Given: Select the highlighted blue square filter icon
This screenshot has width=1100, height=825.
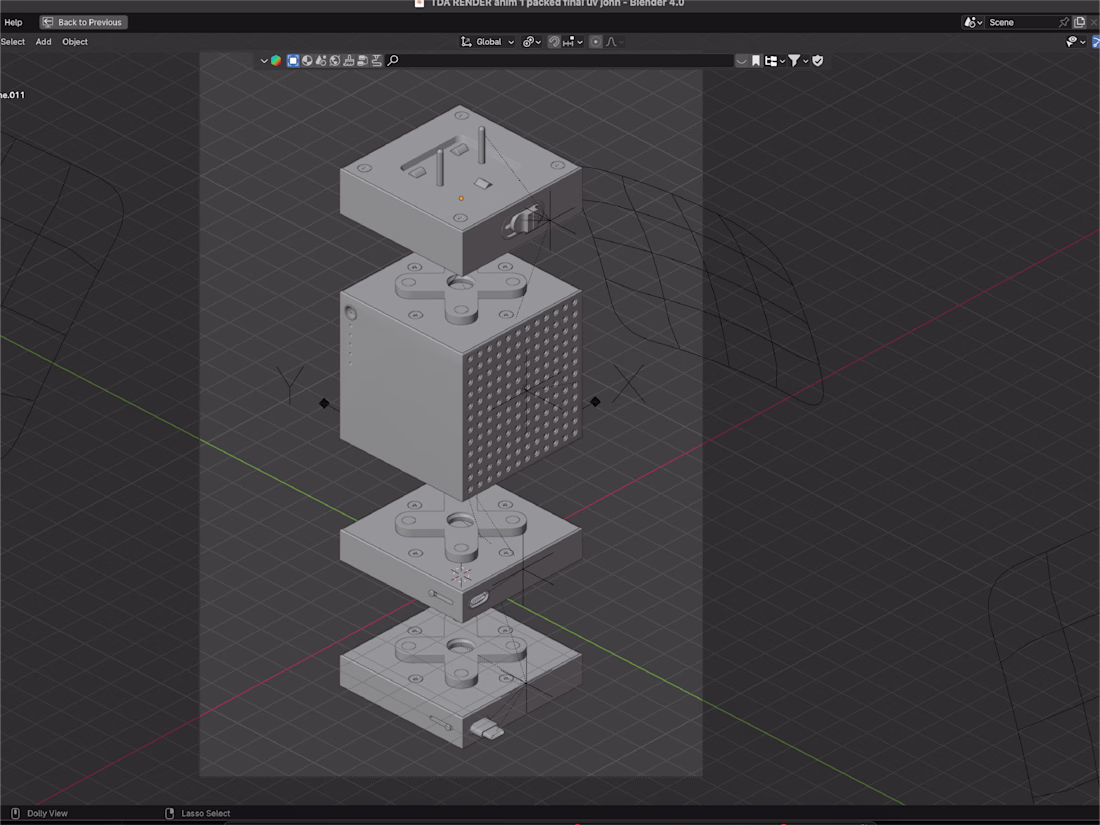Looking at the screenshot, I should click(293, 61).
